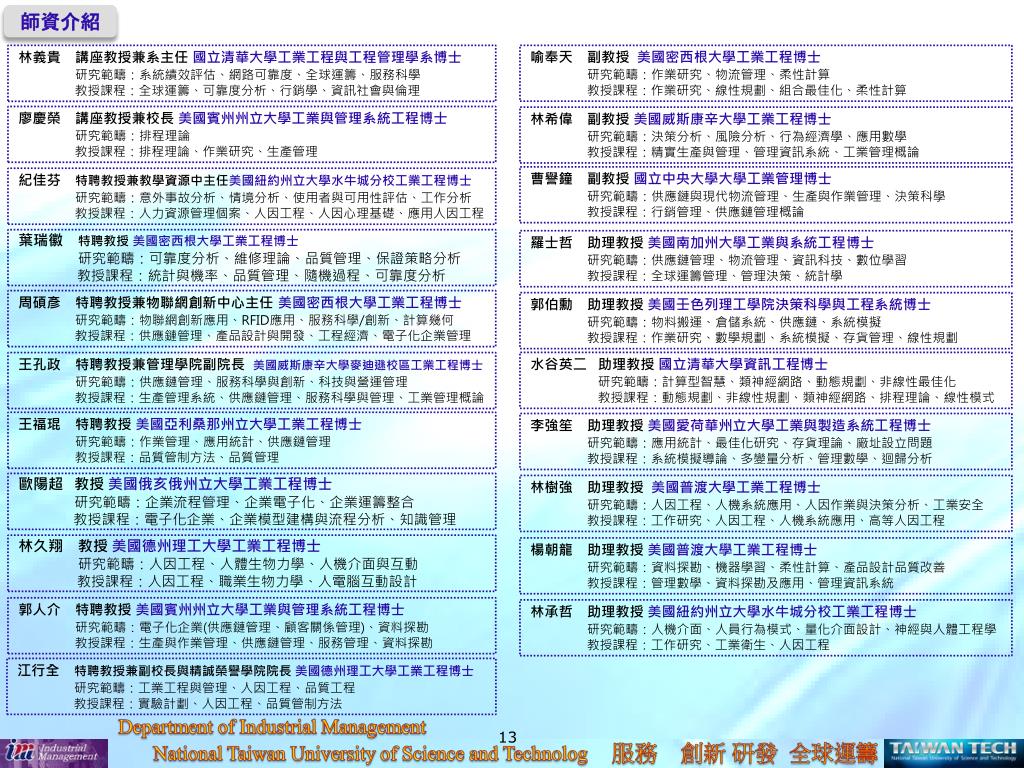Click 美國王色列理工學院決策科學與工程系統博士 text
Screen dimensions: 1024x768
tap(789, 304)
